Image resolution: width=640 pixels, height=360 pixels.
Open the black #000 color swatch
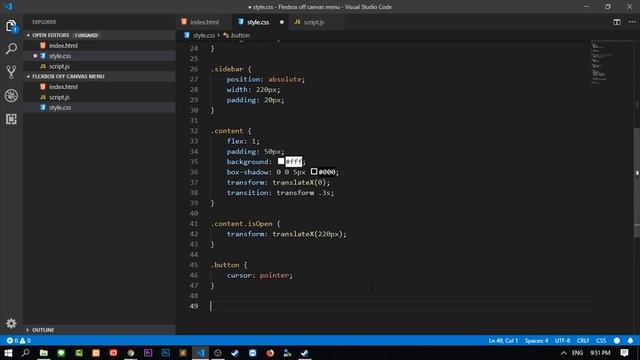[x=314, y=171]
